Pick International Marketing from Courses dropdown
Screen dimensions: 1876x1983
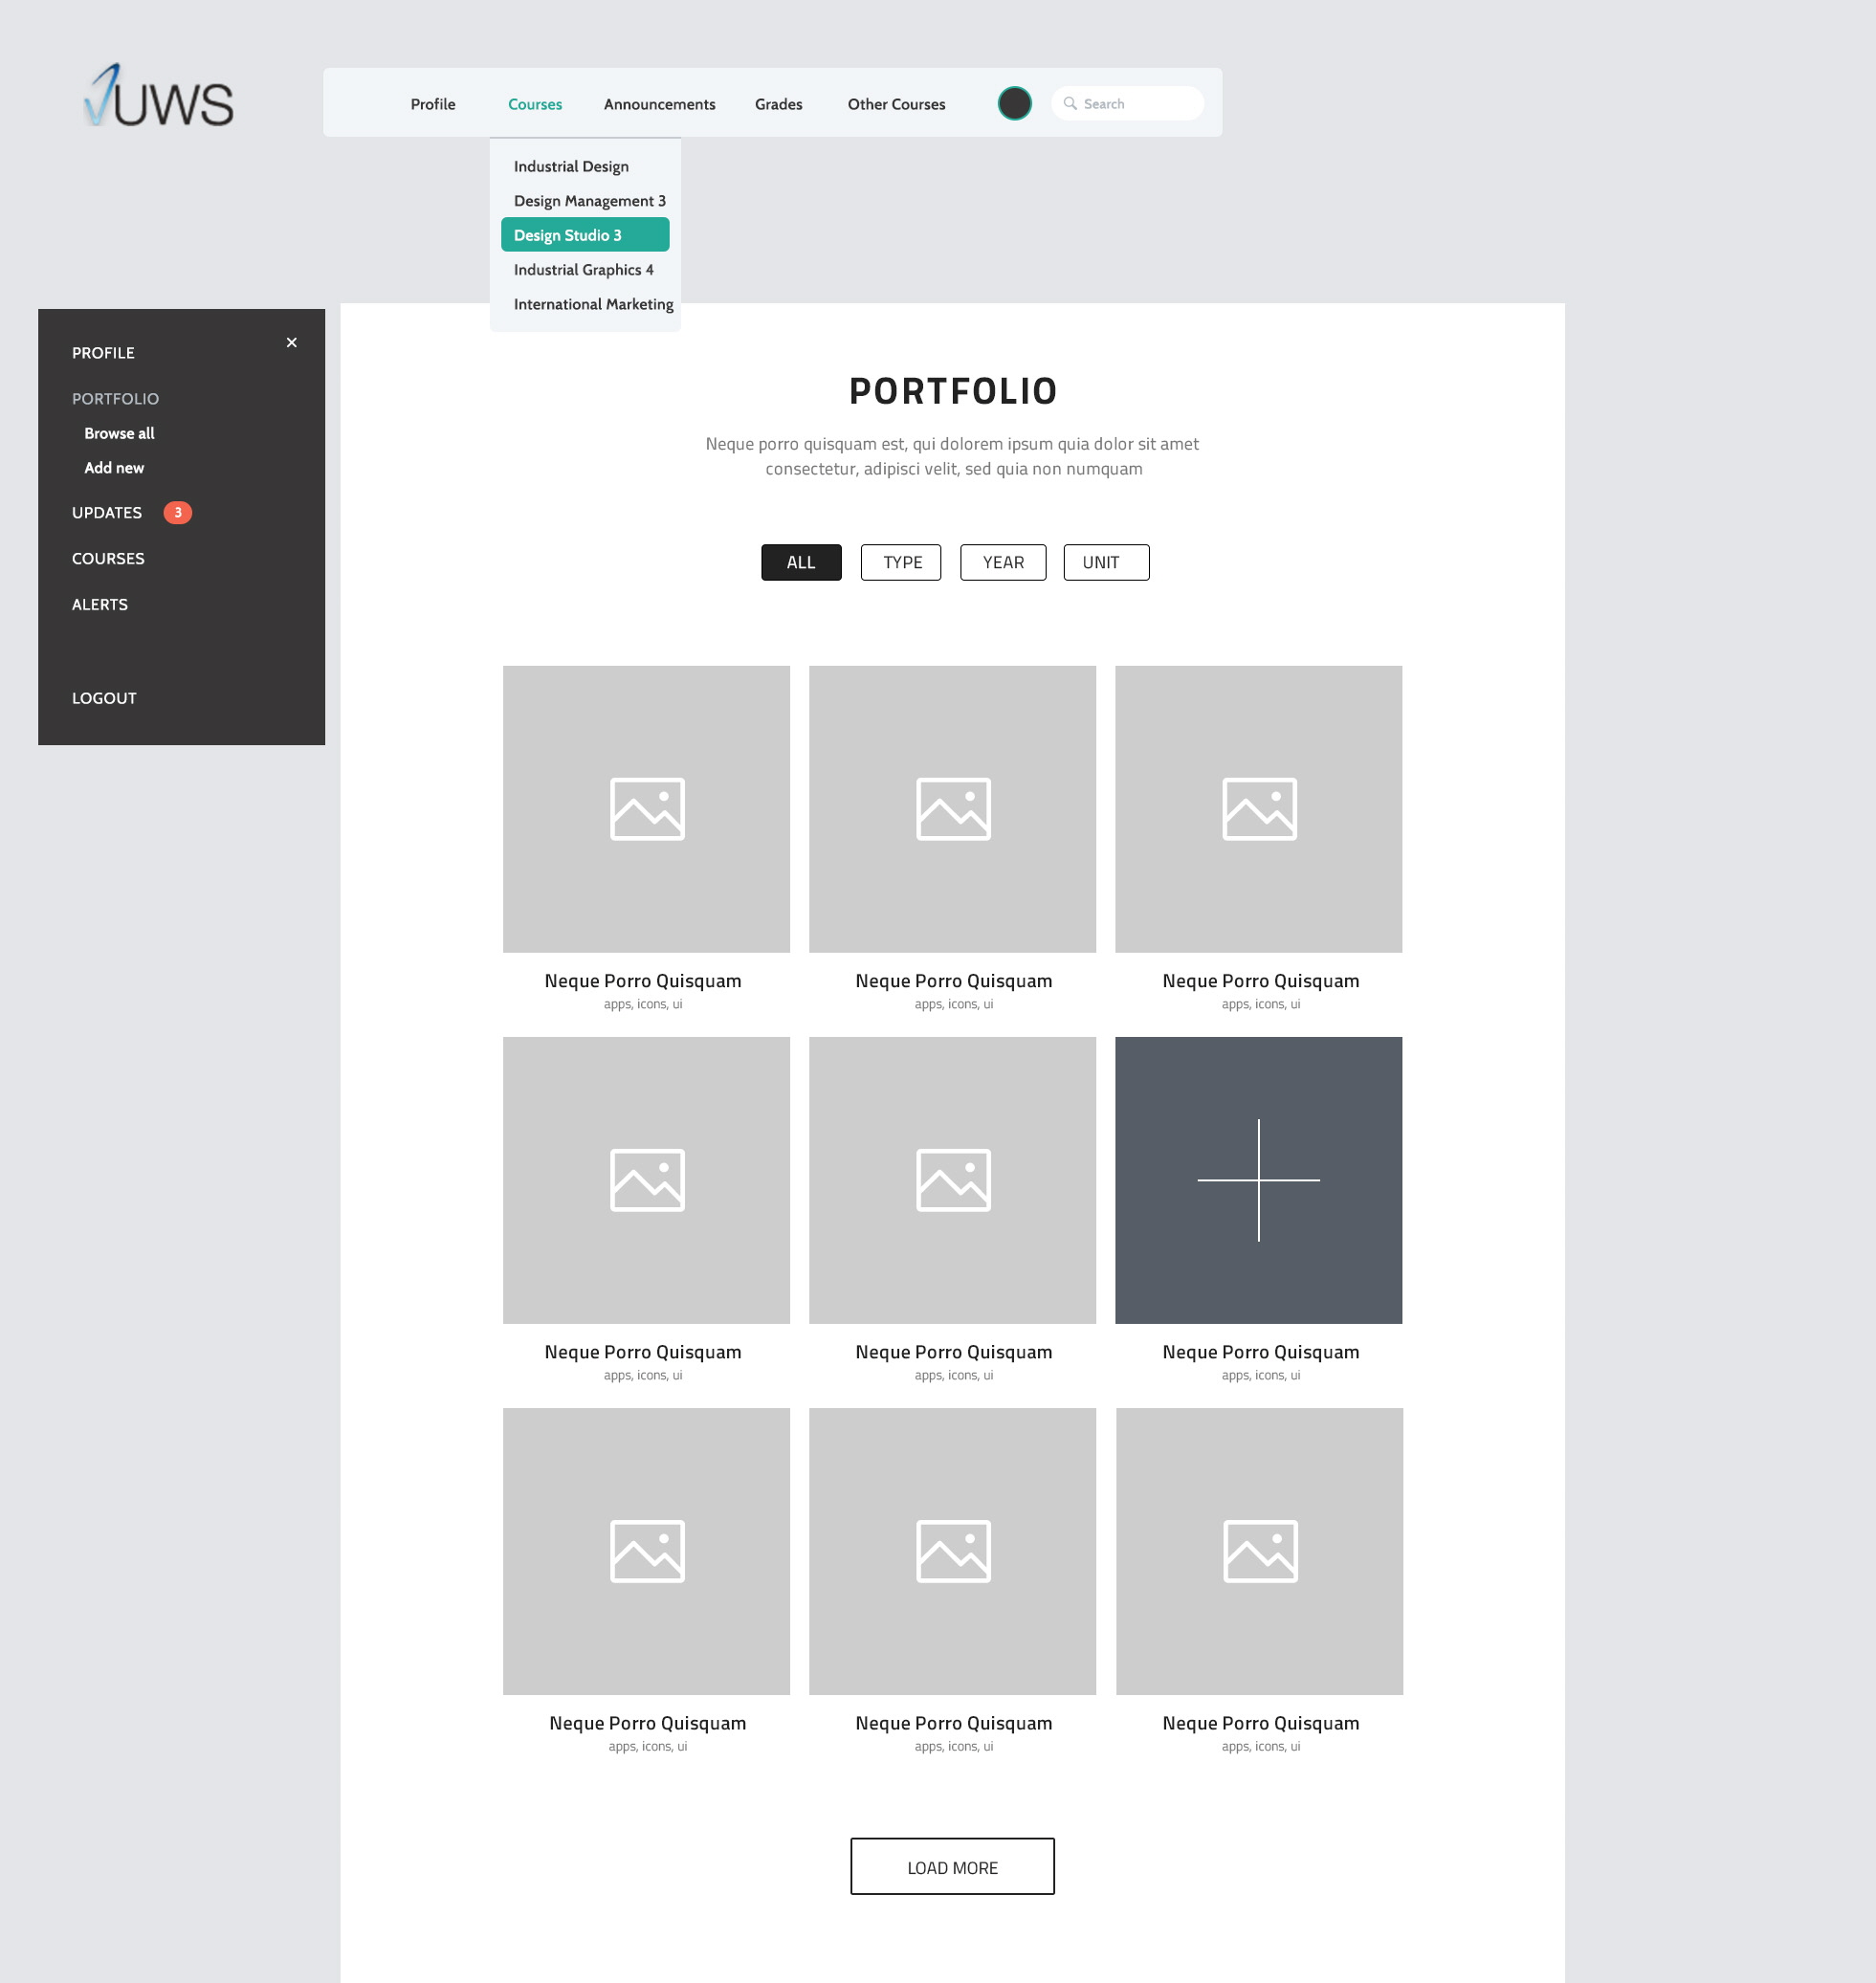[593, 303]
